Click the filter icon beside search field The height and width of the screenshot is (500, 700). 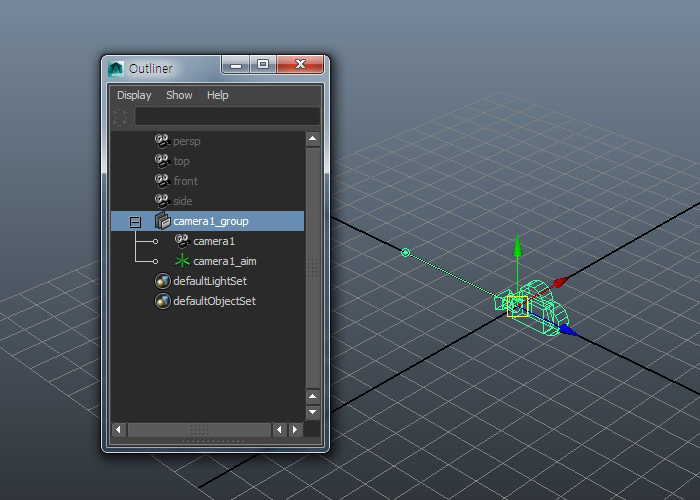(120, 117)
